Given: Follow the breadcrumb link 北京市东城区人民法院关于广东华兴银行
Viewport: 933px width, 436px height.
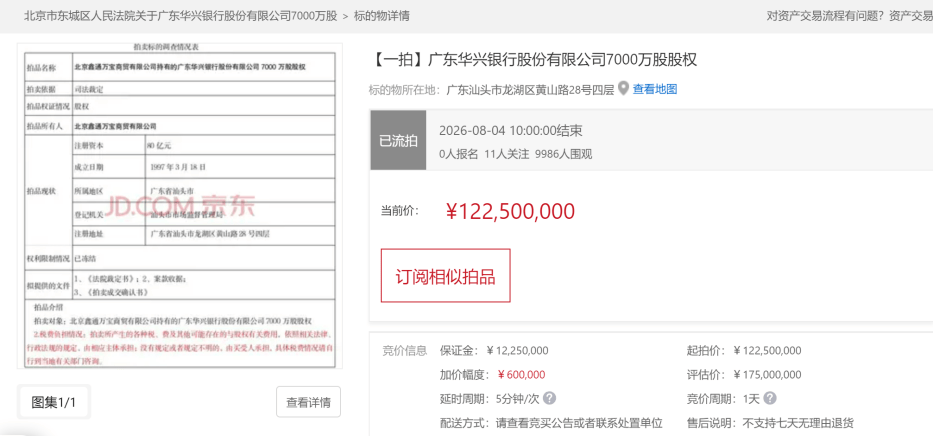Looking at the screenshot, I should coord(179,16).
